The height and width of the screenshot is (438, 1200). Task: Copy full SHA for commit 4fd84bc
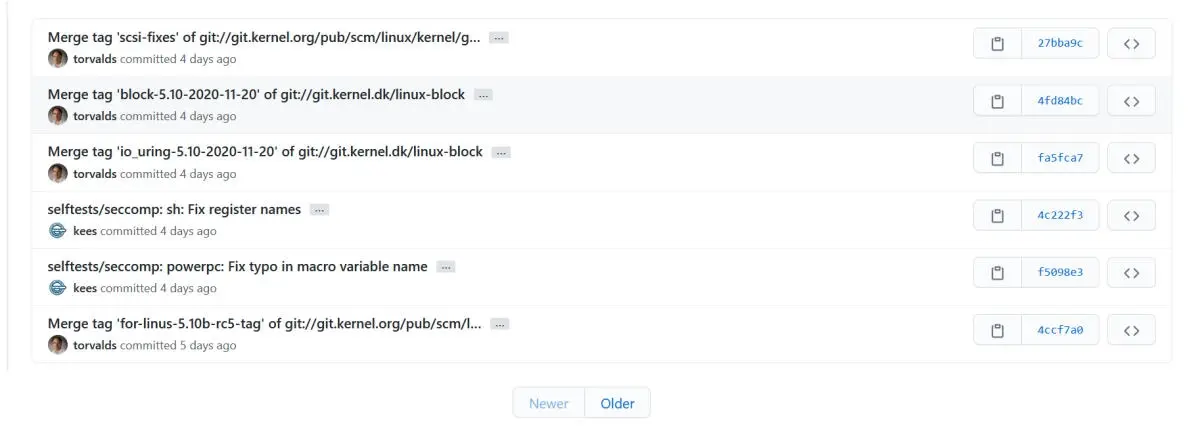point(997,101)
